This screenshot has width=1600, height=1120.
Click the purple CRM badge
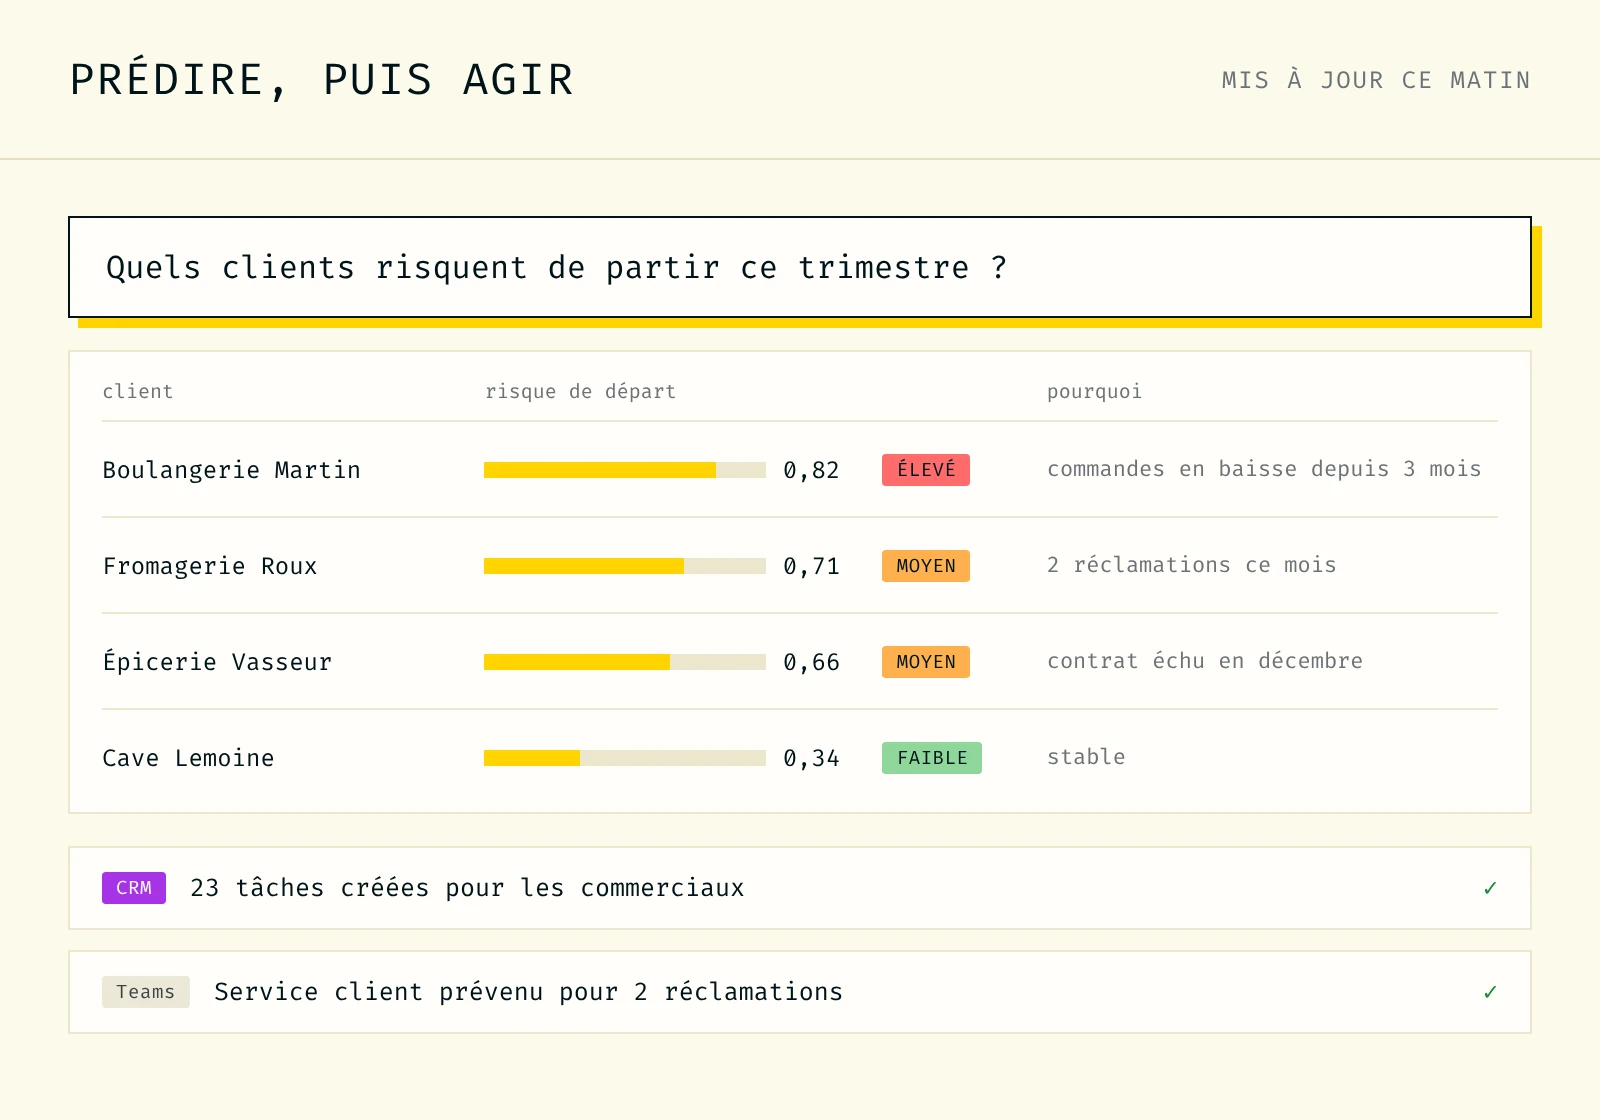coord(134,888)
